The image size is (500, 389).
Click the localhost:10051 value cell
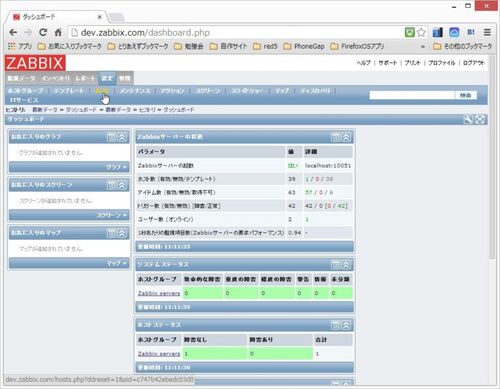tap(328, 166)
